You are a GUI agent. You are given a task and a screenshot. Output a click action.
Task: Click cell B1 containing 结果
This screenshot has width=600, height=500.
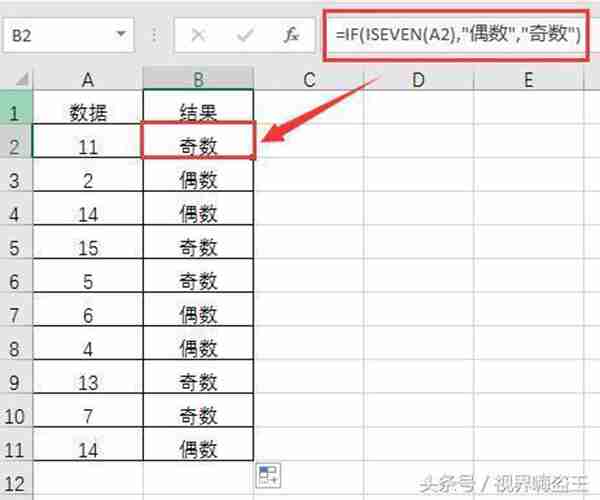tap(198, 108)
